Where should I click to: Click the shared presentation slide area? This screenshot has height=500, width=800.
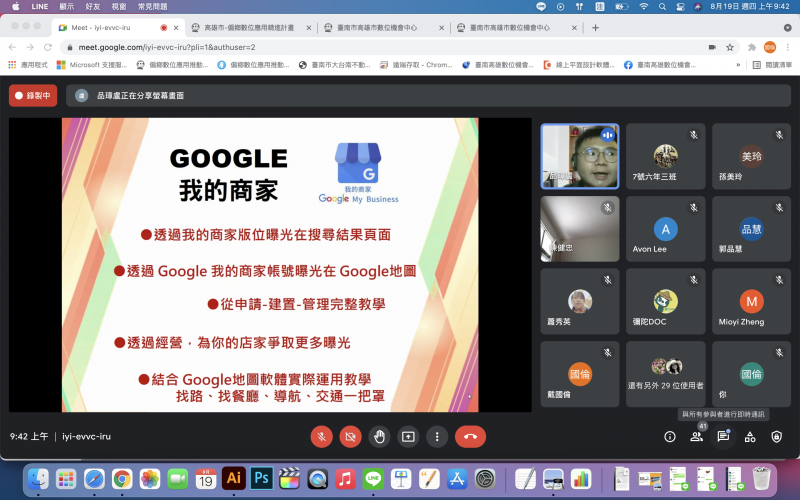pos(270,265)
